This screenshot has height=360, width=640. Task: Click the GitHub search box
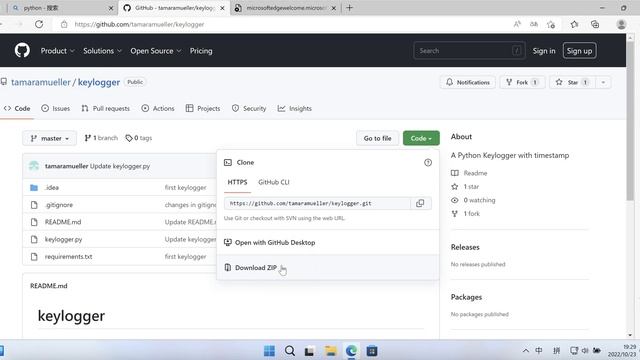pos(469,51)
